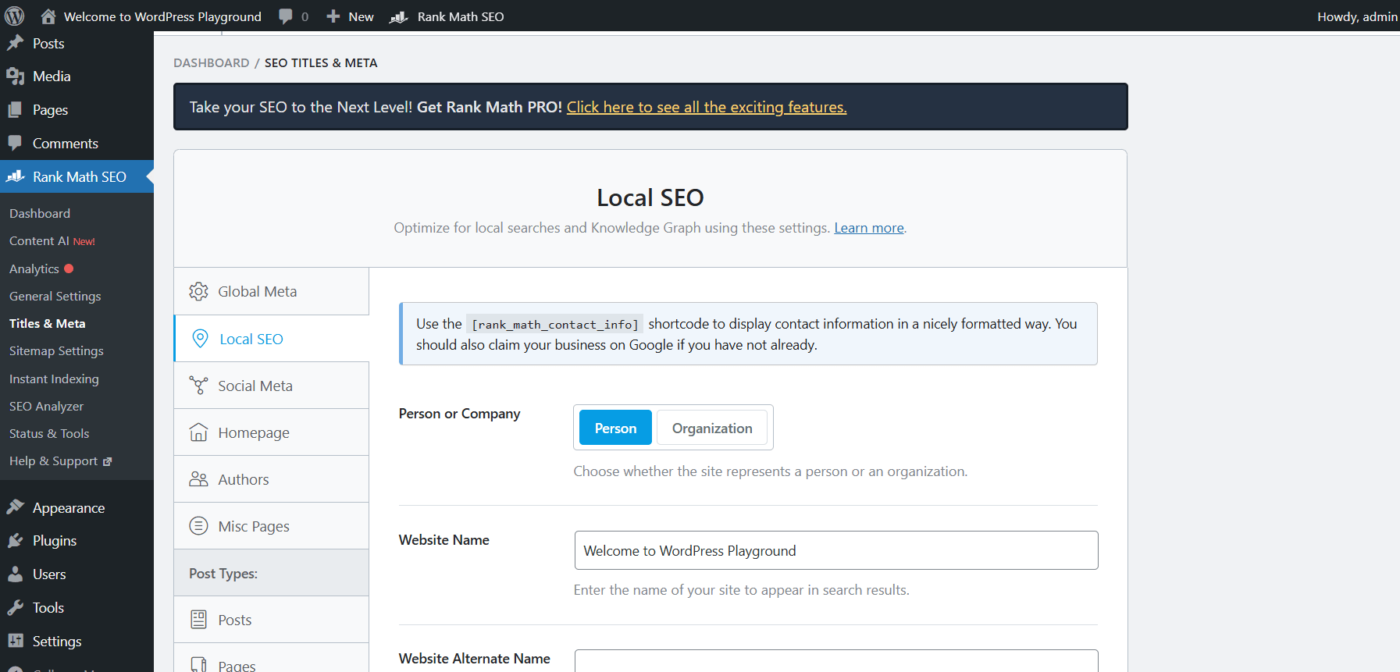Click the Social Meta network icon
The width and height of the screenshot is (1400, 672).
199,386
